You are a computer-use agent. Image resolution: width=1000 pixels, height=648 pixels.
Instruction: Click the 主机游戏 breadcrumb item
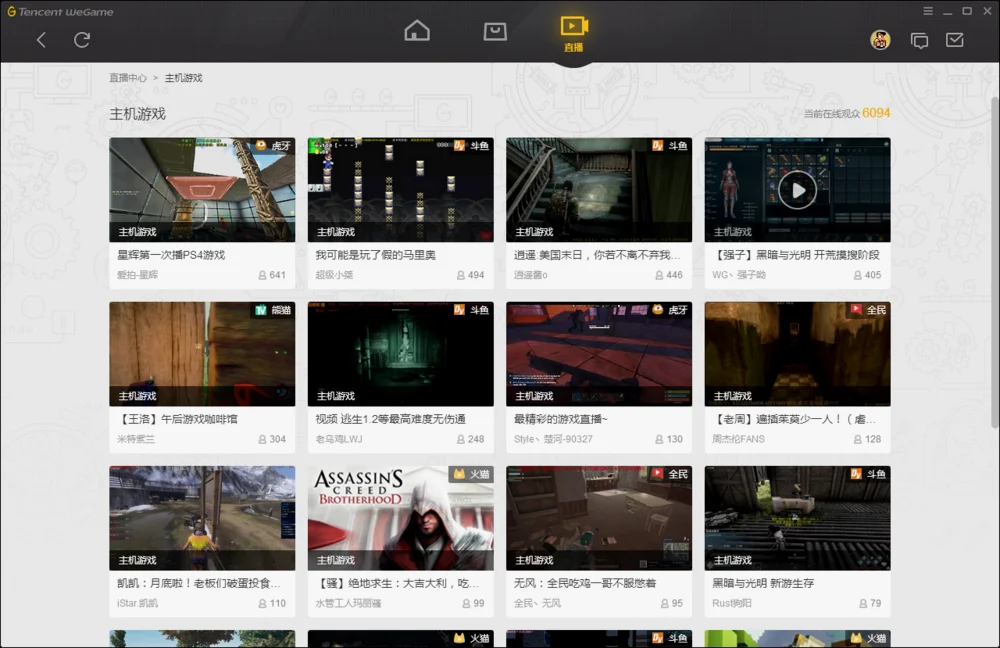[x=184, y=78]
